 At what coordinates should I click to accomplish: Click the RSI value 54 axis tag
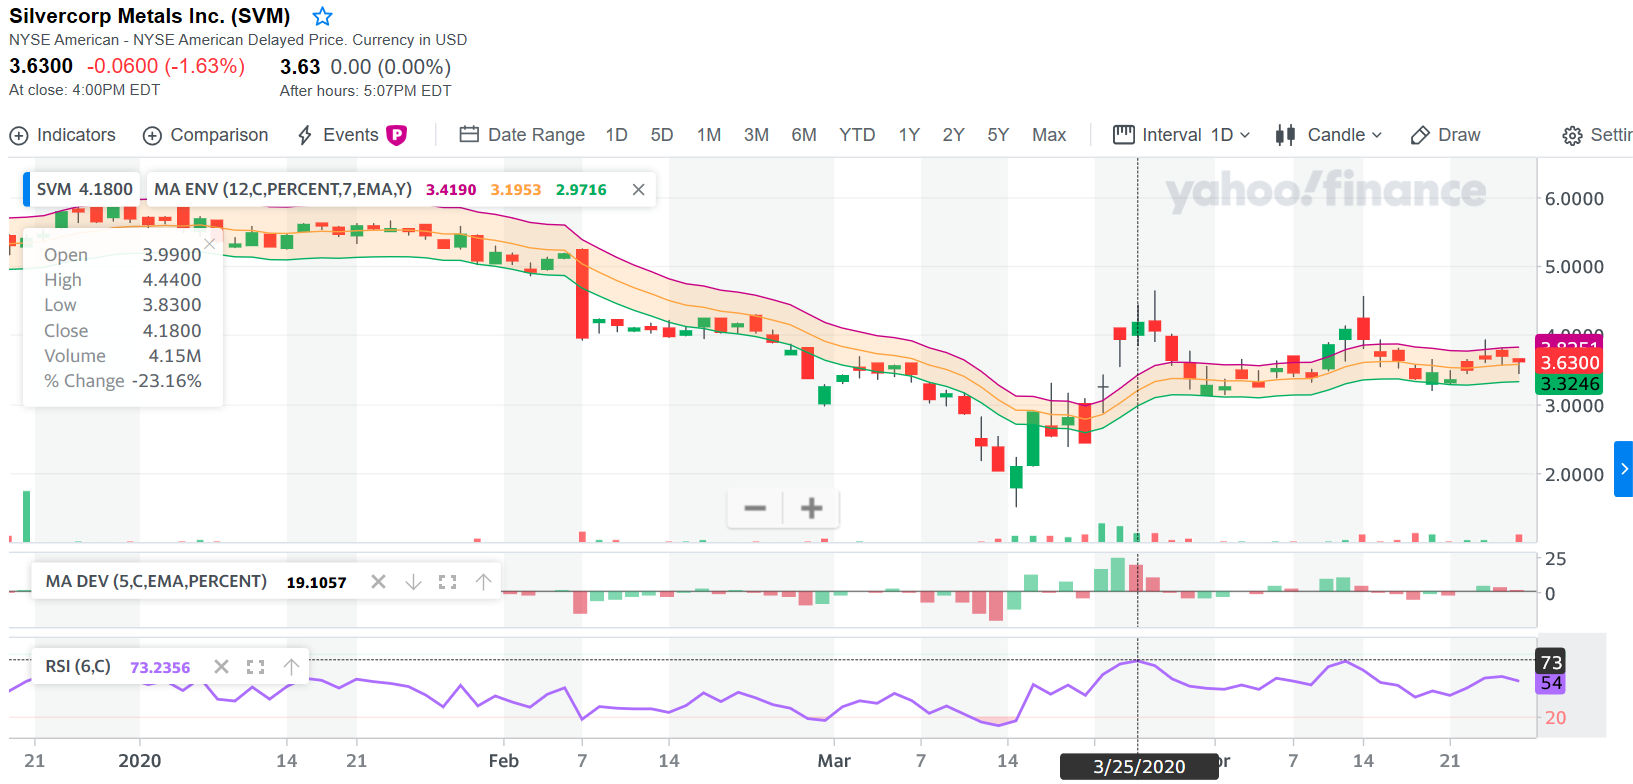click(1551, 683)
